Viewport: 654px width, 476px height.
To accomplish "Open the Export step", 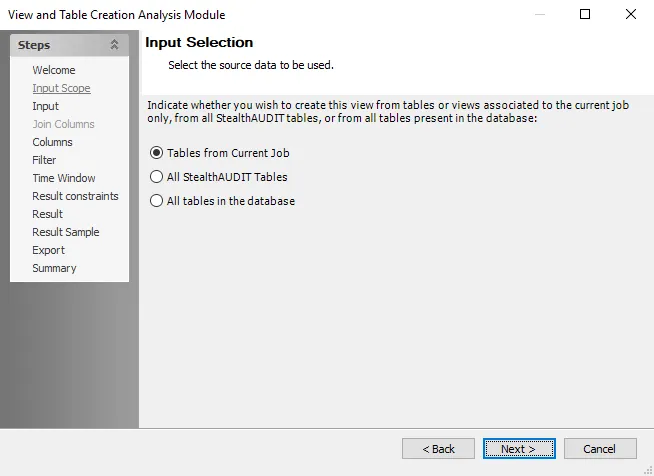I will coord(48,250).
